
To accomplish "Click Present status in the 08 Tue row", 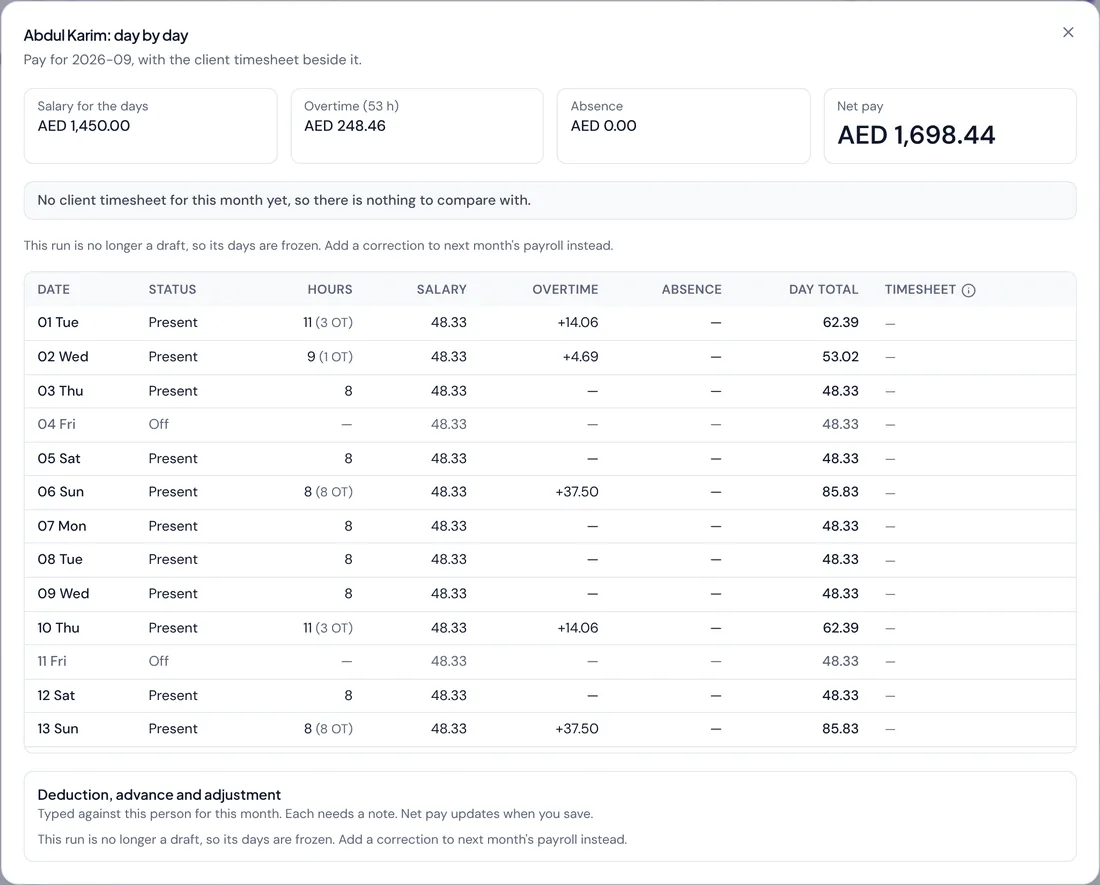I will tap(173, 560).
